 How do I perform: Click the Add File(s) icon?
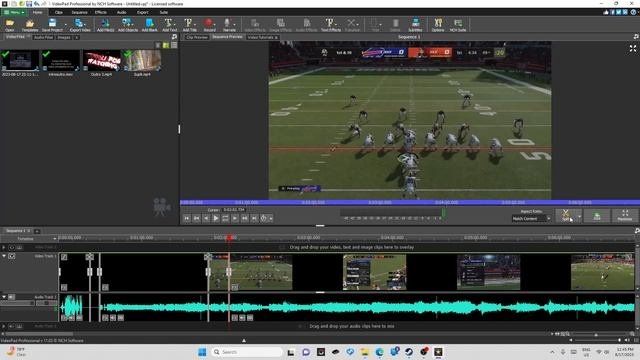coord(105,25)
